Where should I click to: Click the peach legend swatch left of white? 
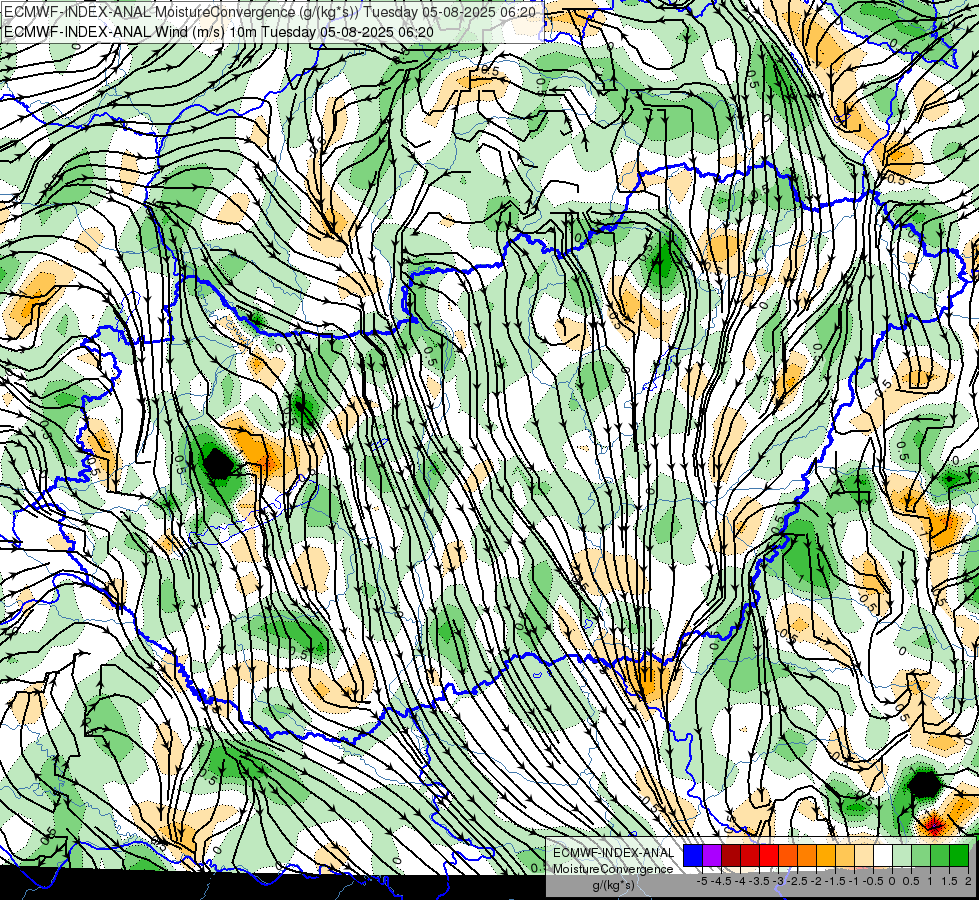coord(864,855)
